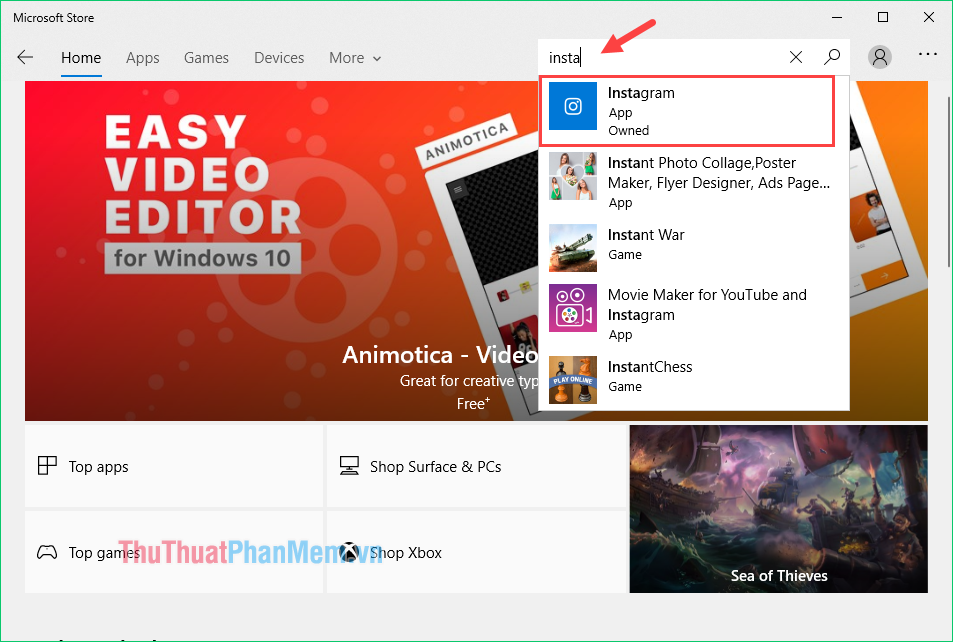Open the user account profile icon
This screenshot has height=642, width=953.
click(880, 58)
